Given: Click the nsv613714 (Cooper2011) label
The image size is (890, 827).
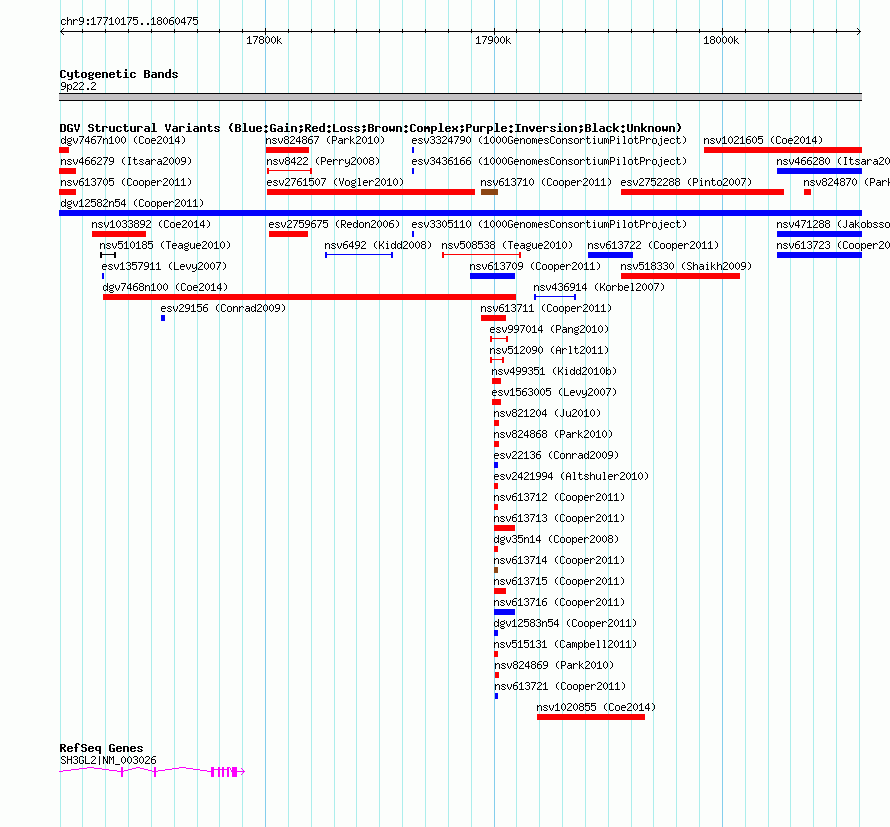Looking at the screenshot, I should tap(559, 560).
